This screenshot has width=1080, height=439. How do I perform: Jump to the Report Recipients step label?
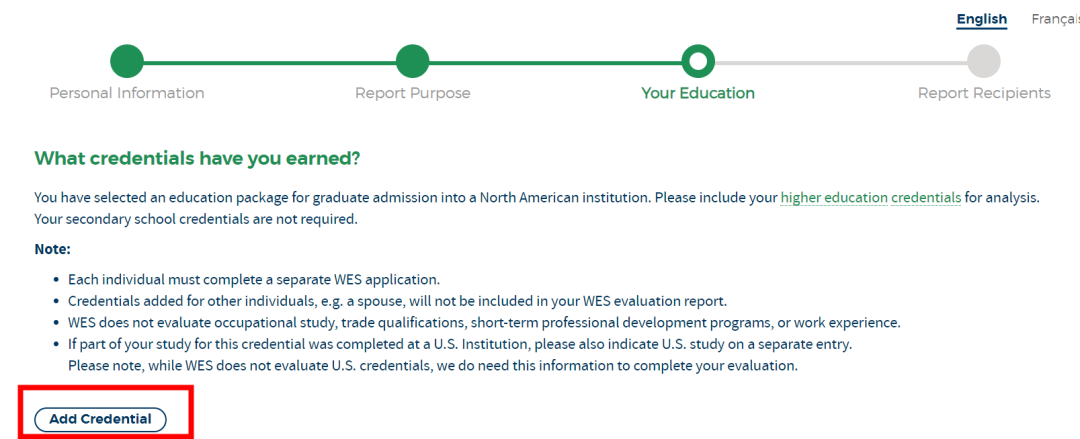point(984,93)
